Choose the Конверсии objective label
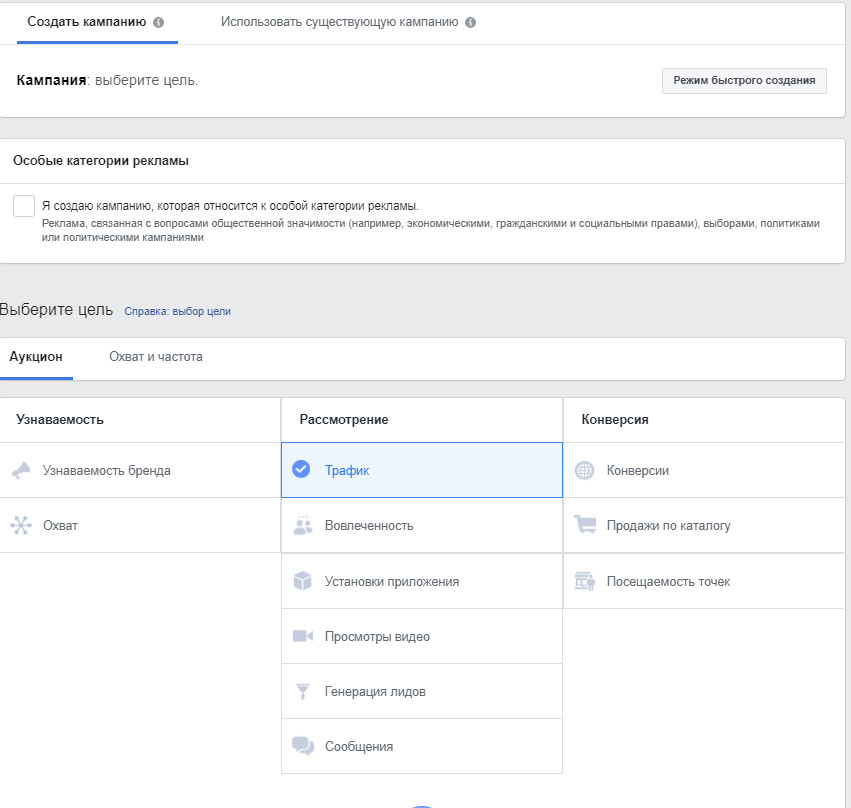Screen dimensions: 851x808 [638, 470]
